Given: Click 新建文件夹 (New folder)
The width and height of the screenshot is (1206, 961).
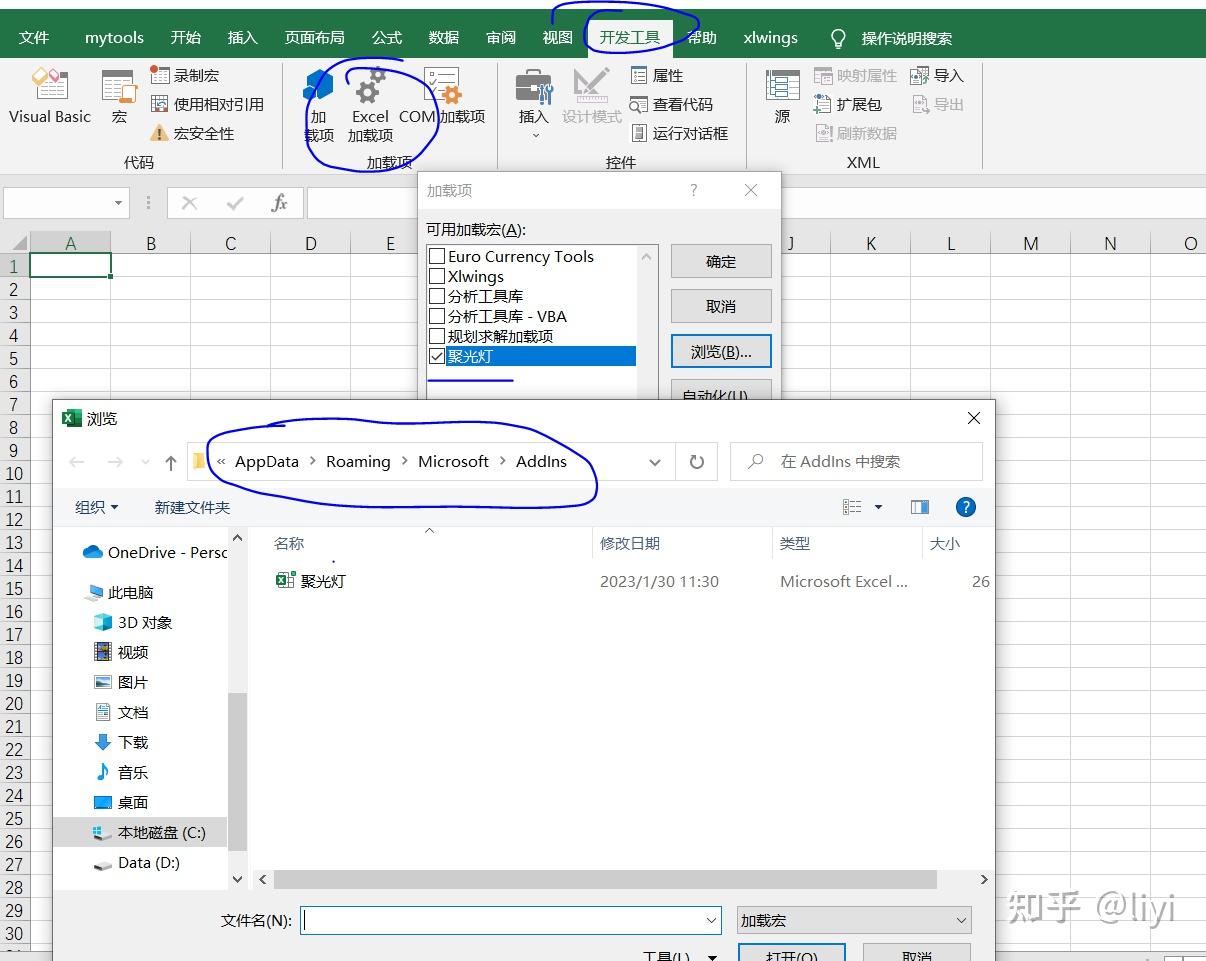Looking at the screenshot, I should pos(192,507).
